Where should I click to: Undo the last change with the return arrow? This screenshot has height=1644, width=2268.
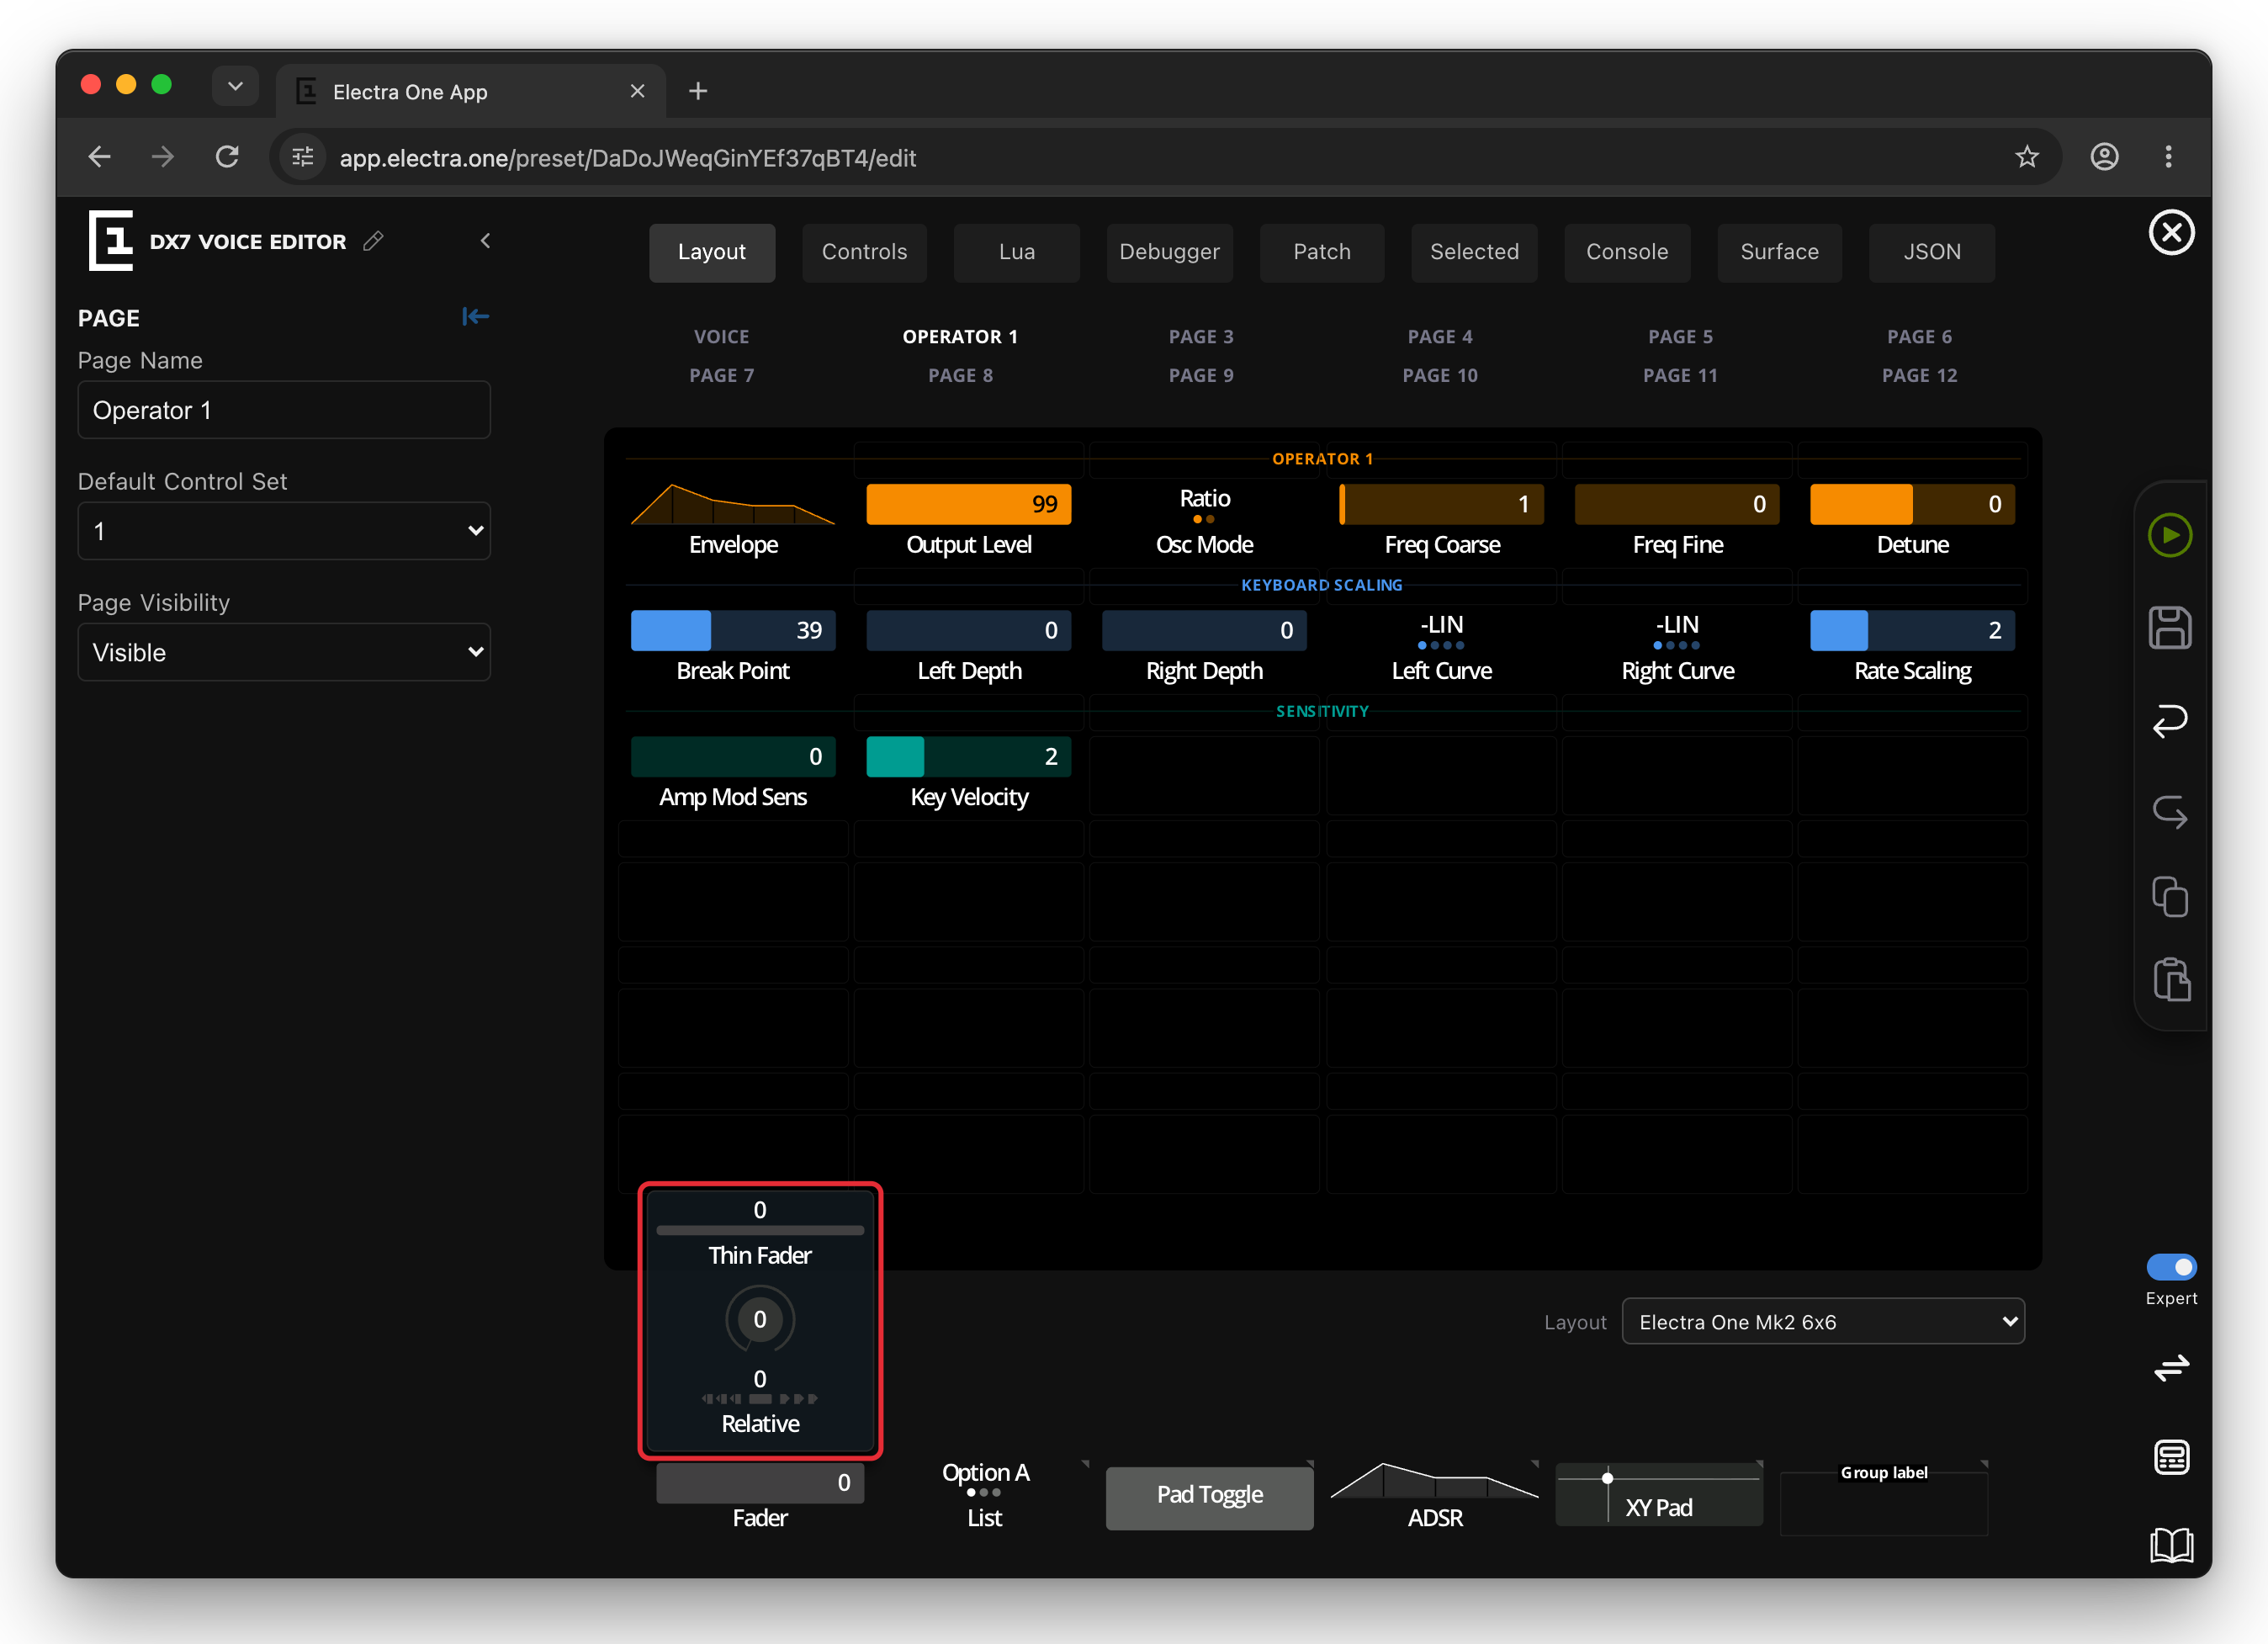pyautogui.click(x=2170, y=721)
